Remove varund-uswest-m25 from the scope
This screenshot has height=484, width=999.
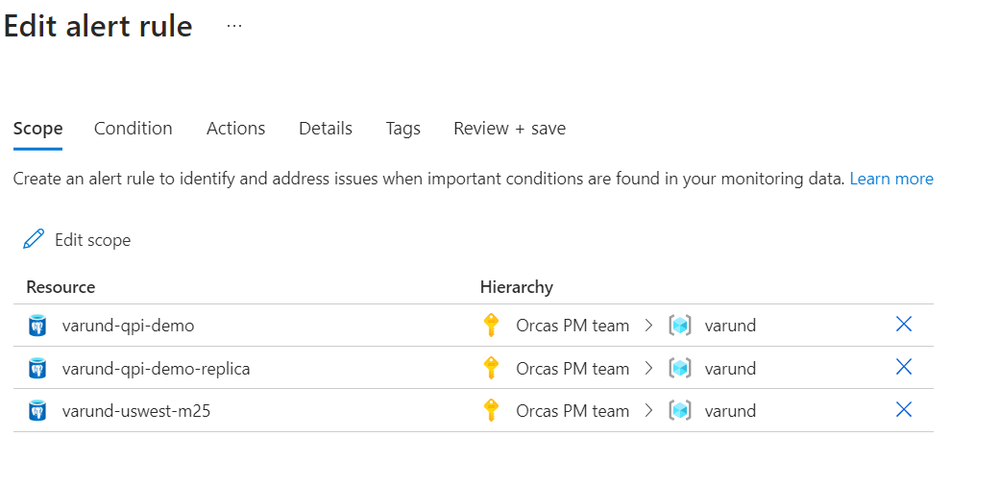point(903,410)
